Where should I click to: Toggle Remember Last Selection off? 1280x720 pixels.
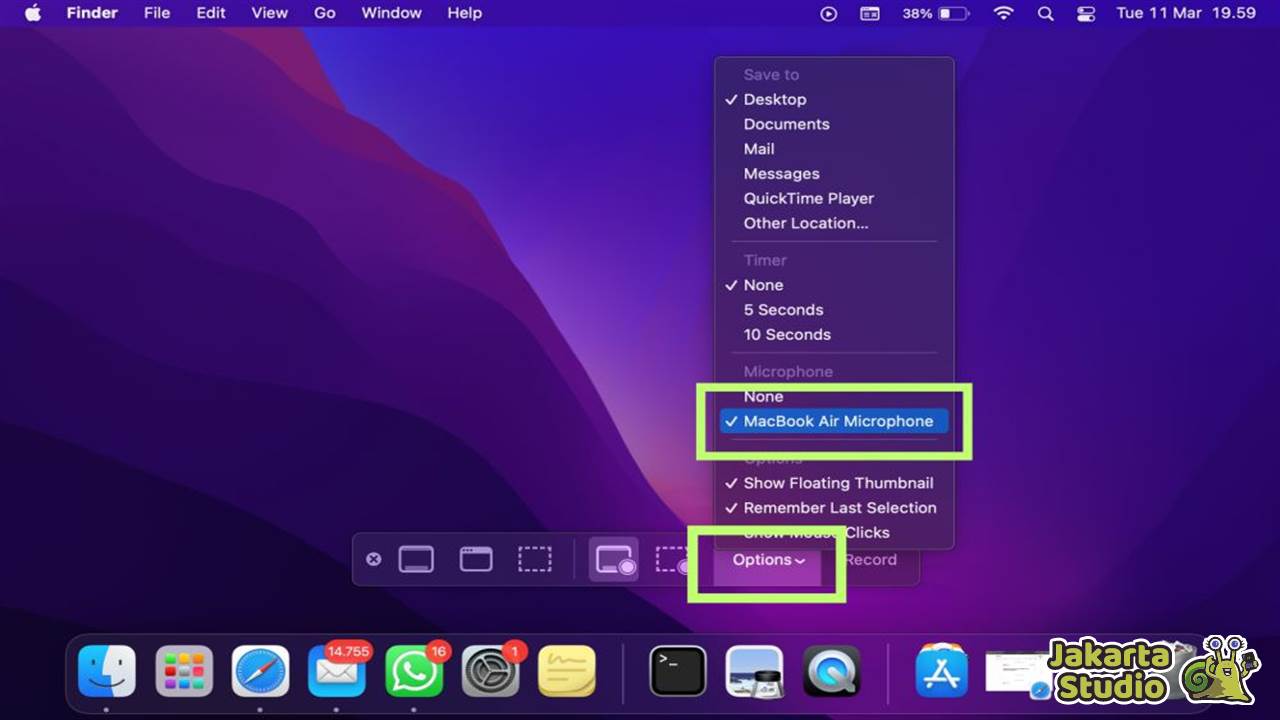[x=840, y=508]
